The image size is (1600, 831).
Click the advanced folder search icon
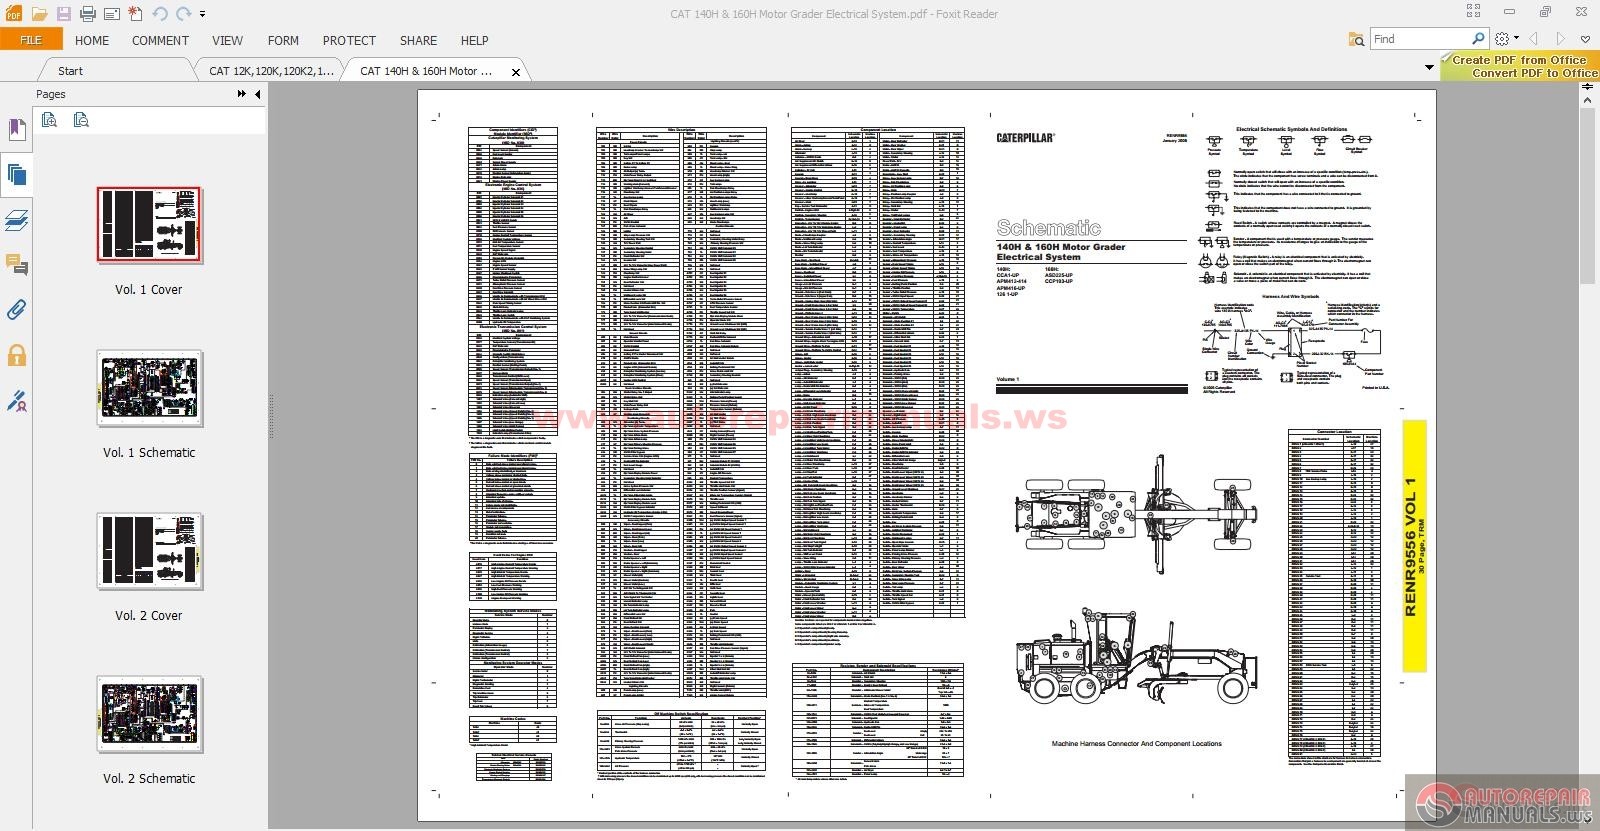[1356, 39]
